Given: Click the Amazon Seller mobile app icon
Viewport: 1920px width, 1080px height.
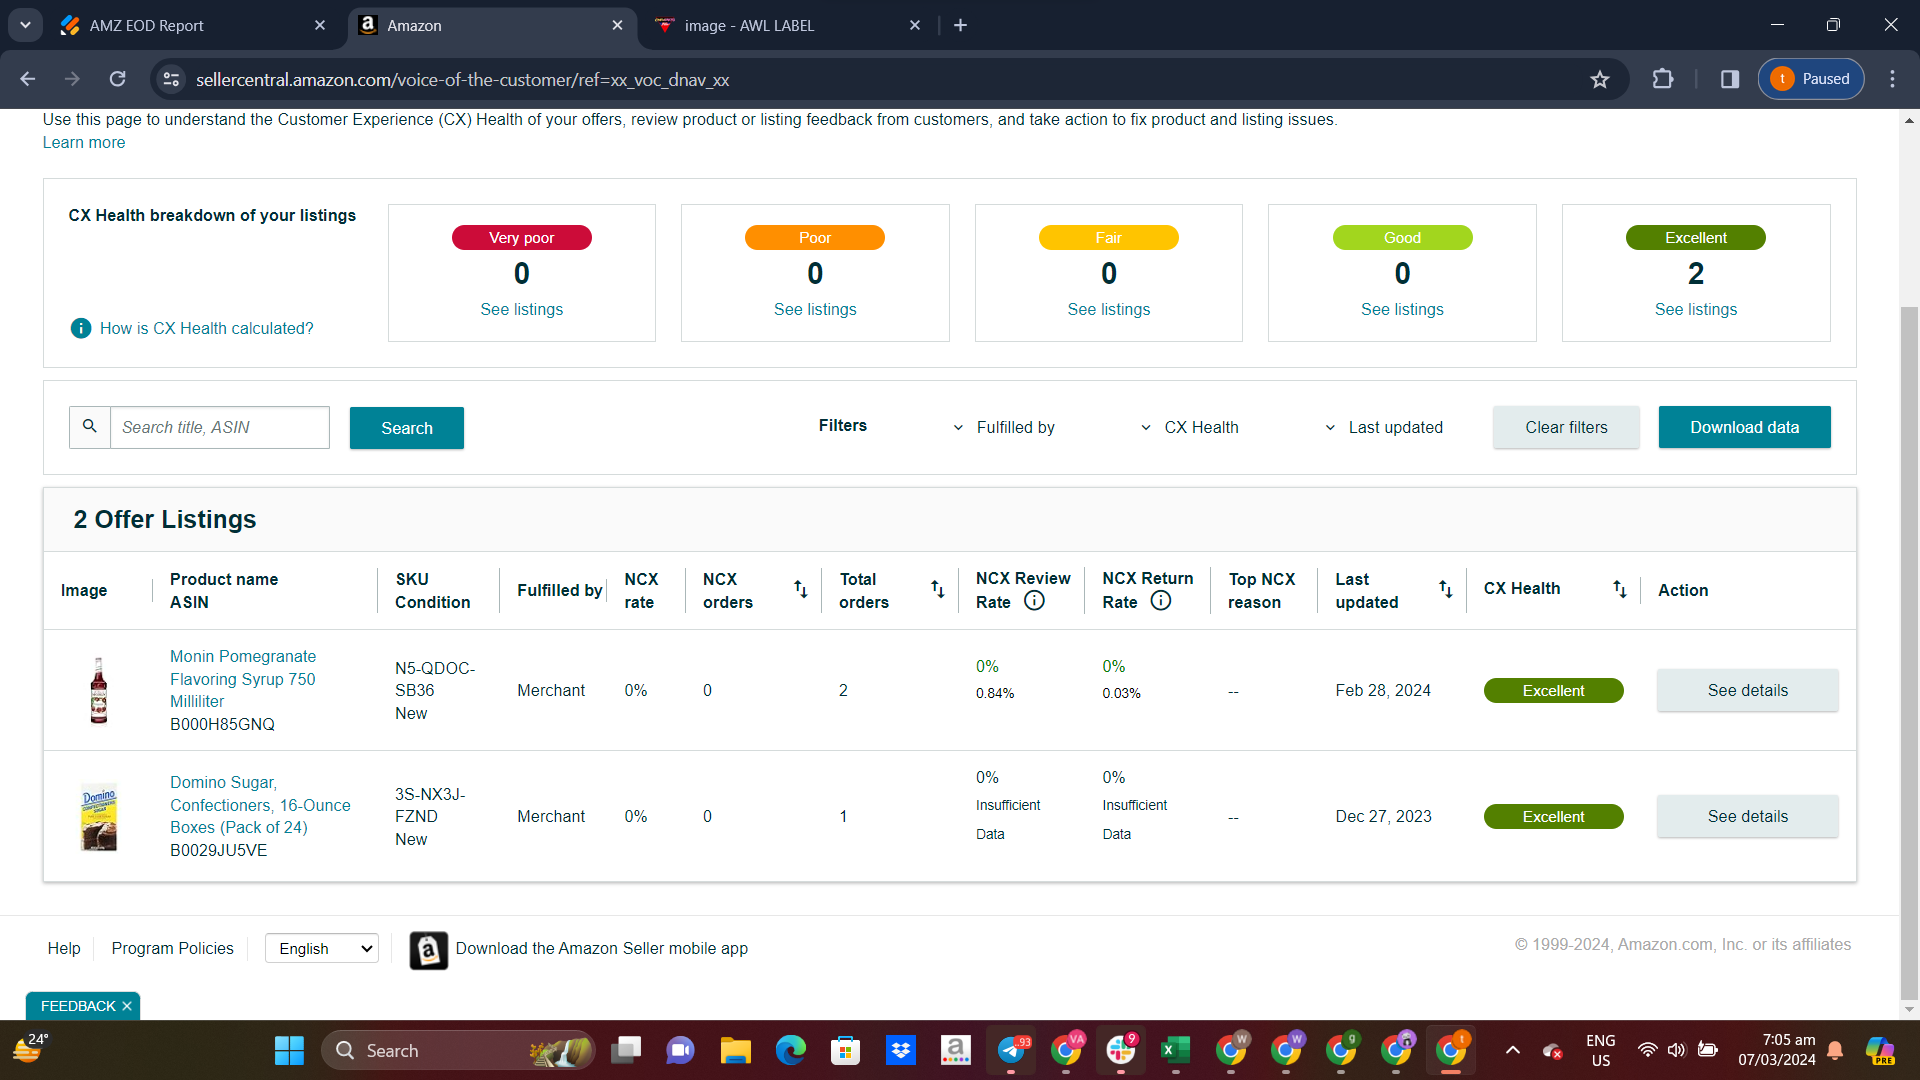Looking at the screenshot, I should tap(429, 950).
